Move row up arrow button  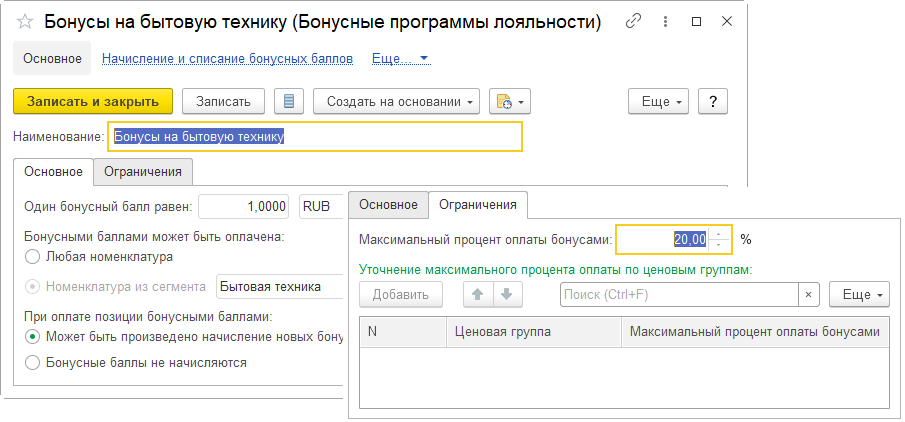pos(478,294)
